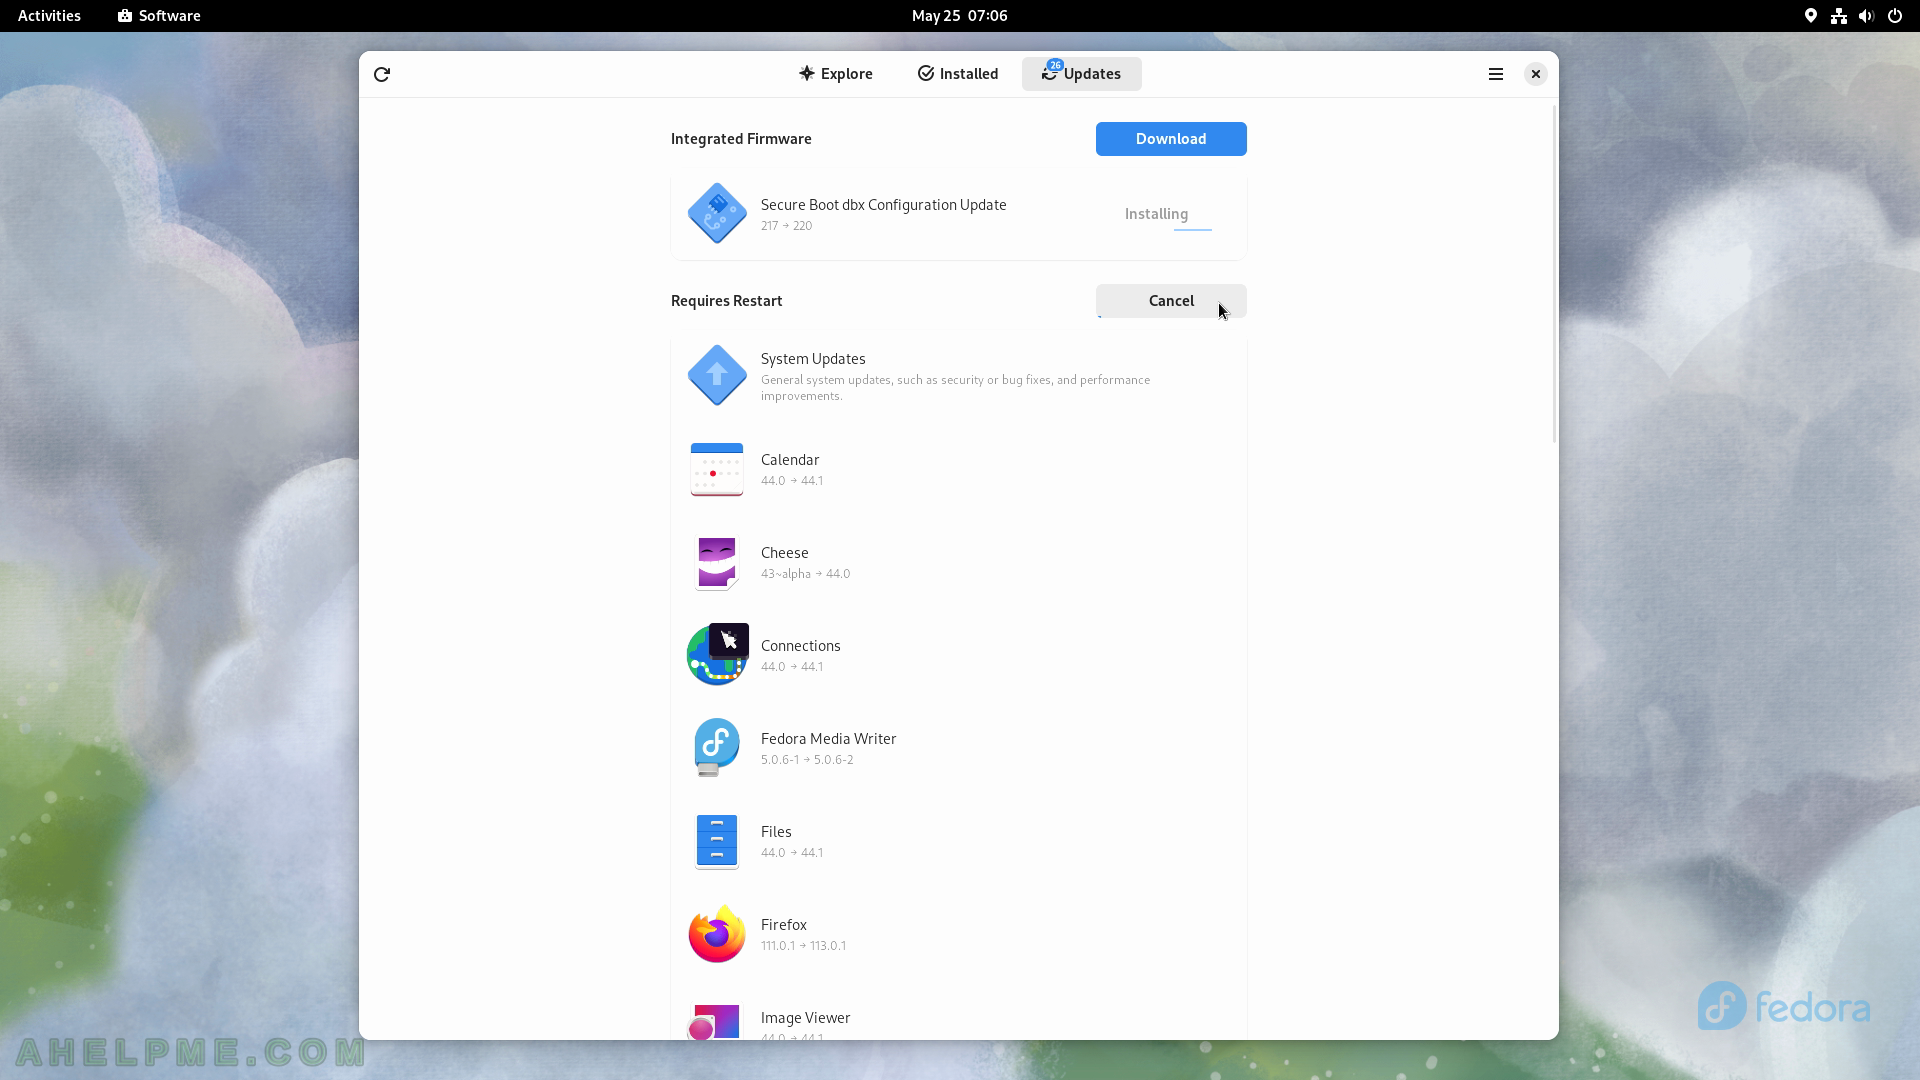
Task: Click the Secure Boot dbx firmware icon
Action: (717, 213)
